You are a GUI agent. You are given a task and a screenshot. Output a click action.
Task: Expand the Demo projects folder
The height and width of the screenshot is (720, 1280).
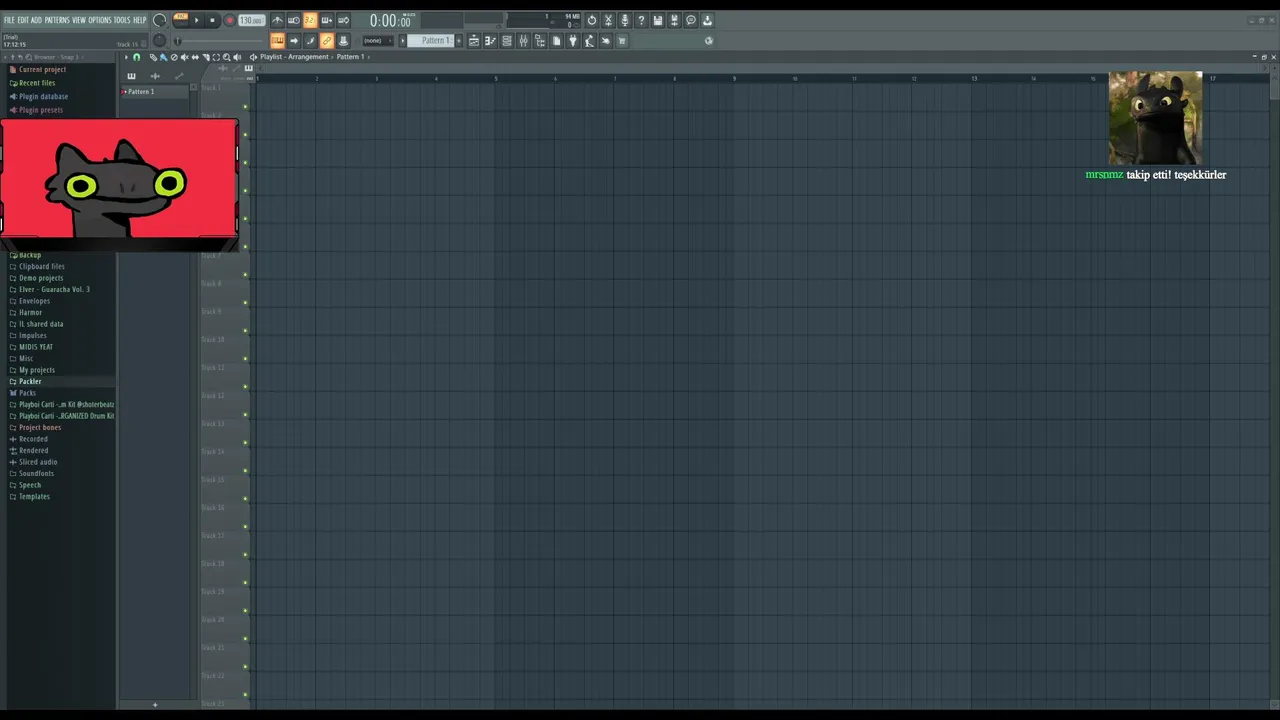41,278
